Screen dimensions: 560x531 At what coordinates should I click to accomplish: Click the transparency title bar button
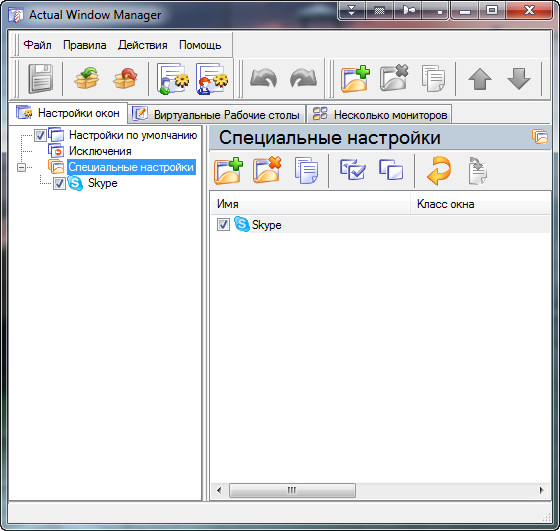tap(379, 10)
